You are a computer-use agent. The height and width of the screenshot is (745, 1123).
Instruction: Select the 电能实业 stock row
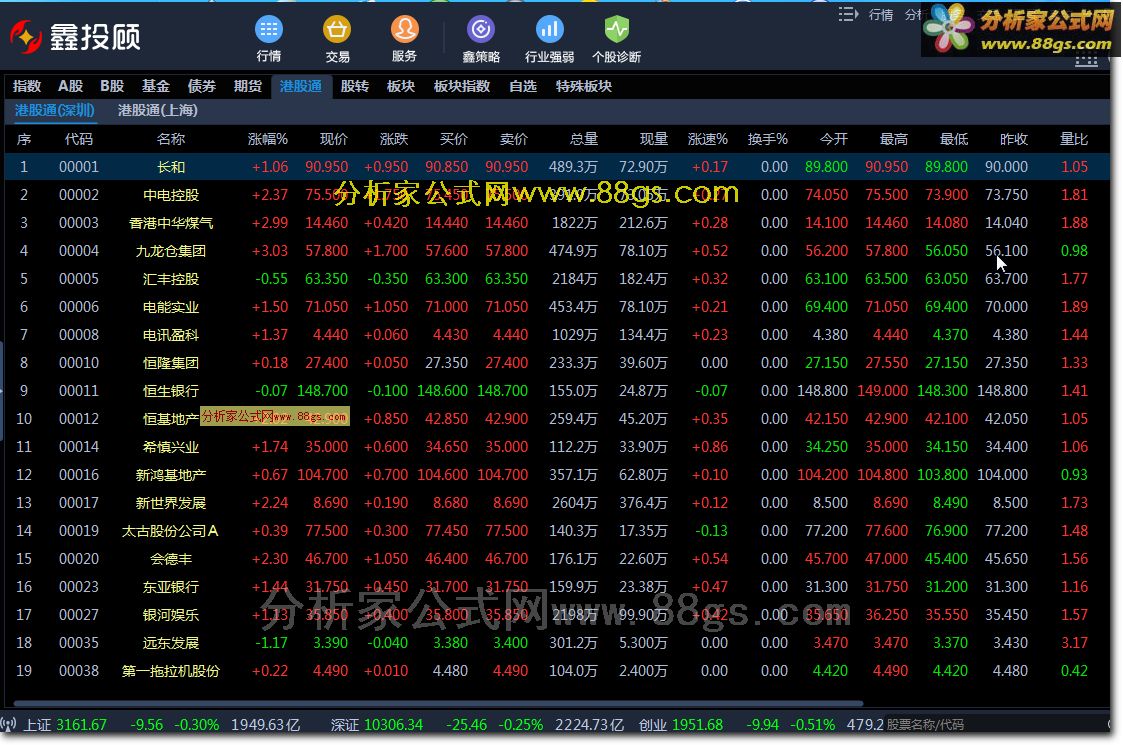(557, 307)
